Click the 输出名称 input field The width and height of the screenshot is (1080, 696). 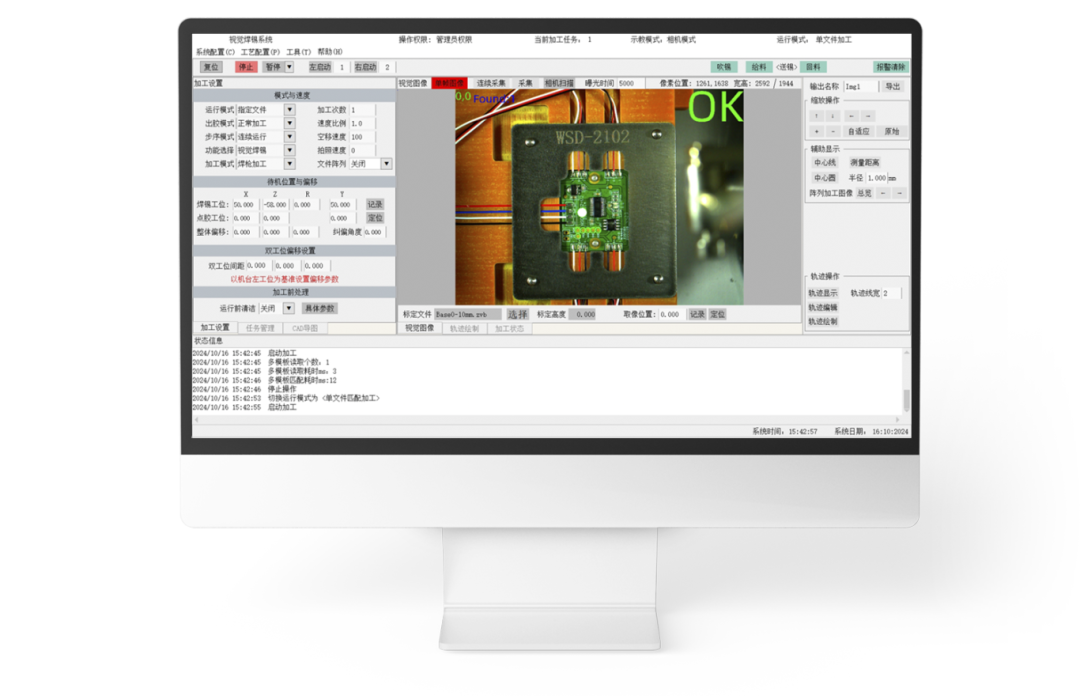pyautogui.click(x=861, y=86)
